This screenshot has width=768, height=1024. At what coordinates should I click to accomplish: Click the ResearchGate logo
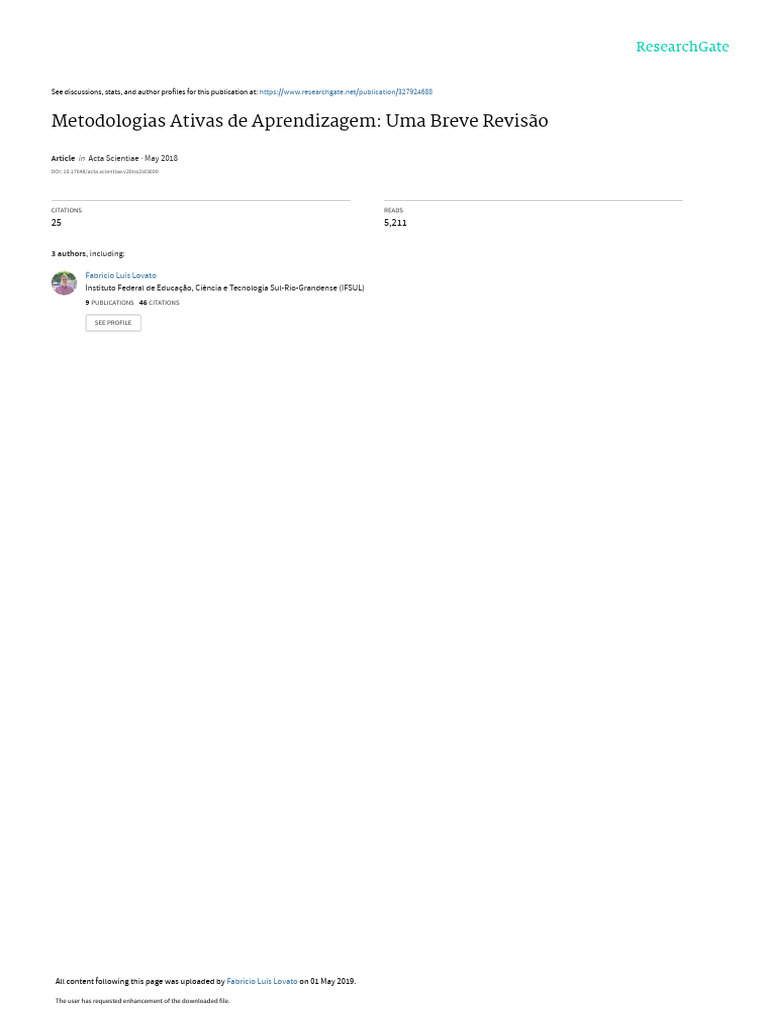pos(682,46)
